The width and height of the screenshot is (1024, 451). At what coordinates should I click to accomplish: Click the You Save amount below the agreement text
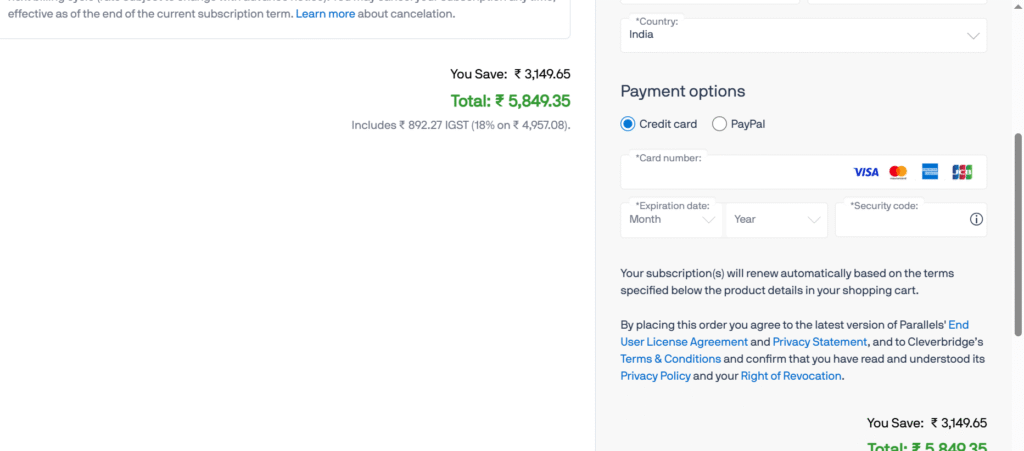point(927,423)
